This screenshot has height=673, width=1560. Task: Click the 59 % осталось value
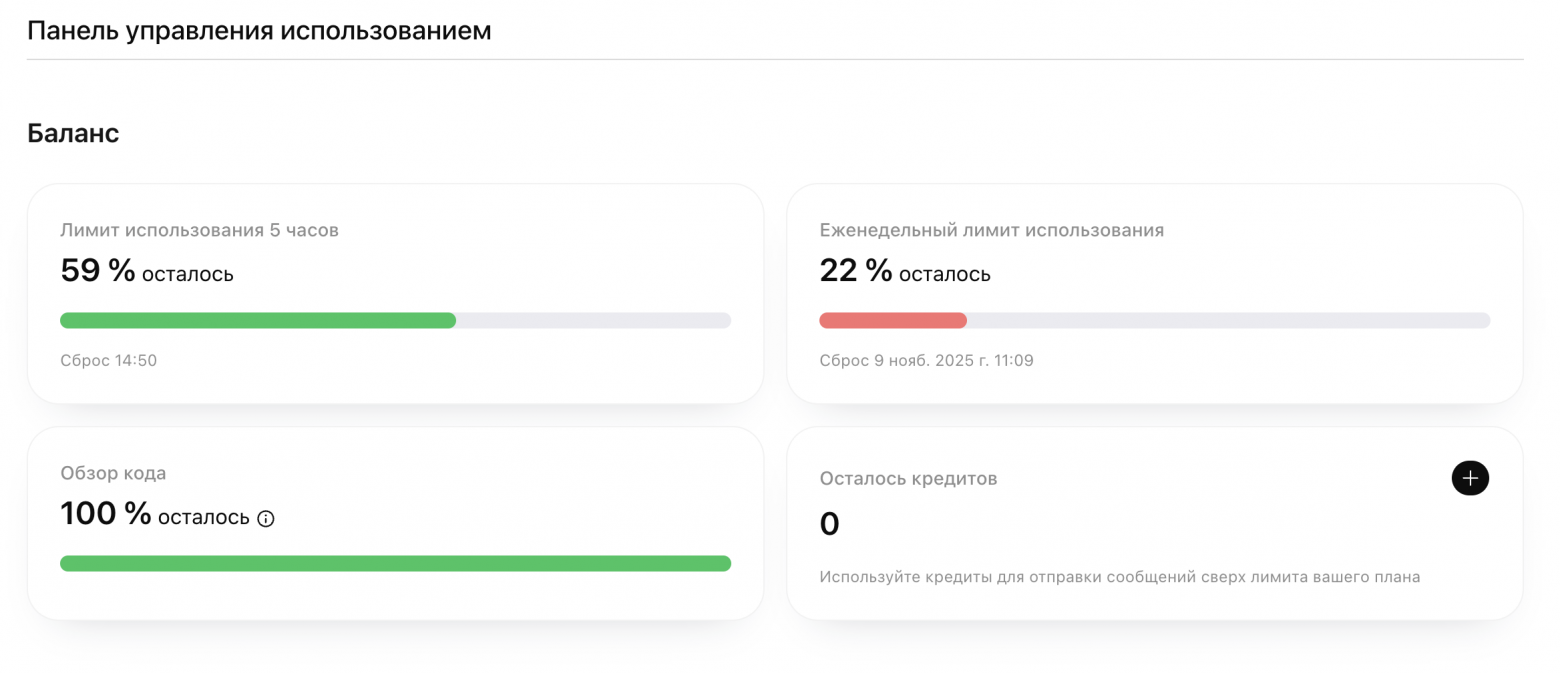coord(145,271)
